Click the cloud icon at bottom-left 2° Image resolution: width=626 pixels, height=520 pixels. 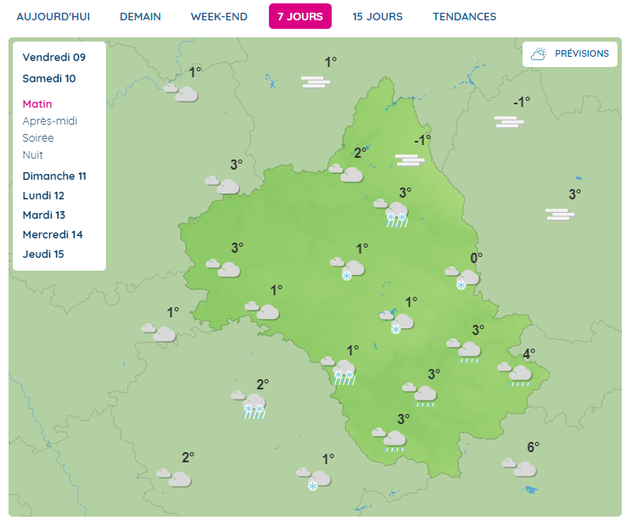click(x=174, y=478)
